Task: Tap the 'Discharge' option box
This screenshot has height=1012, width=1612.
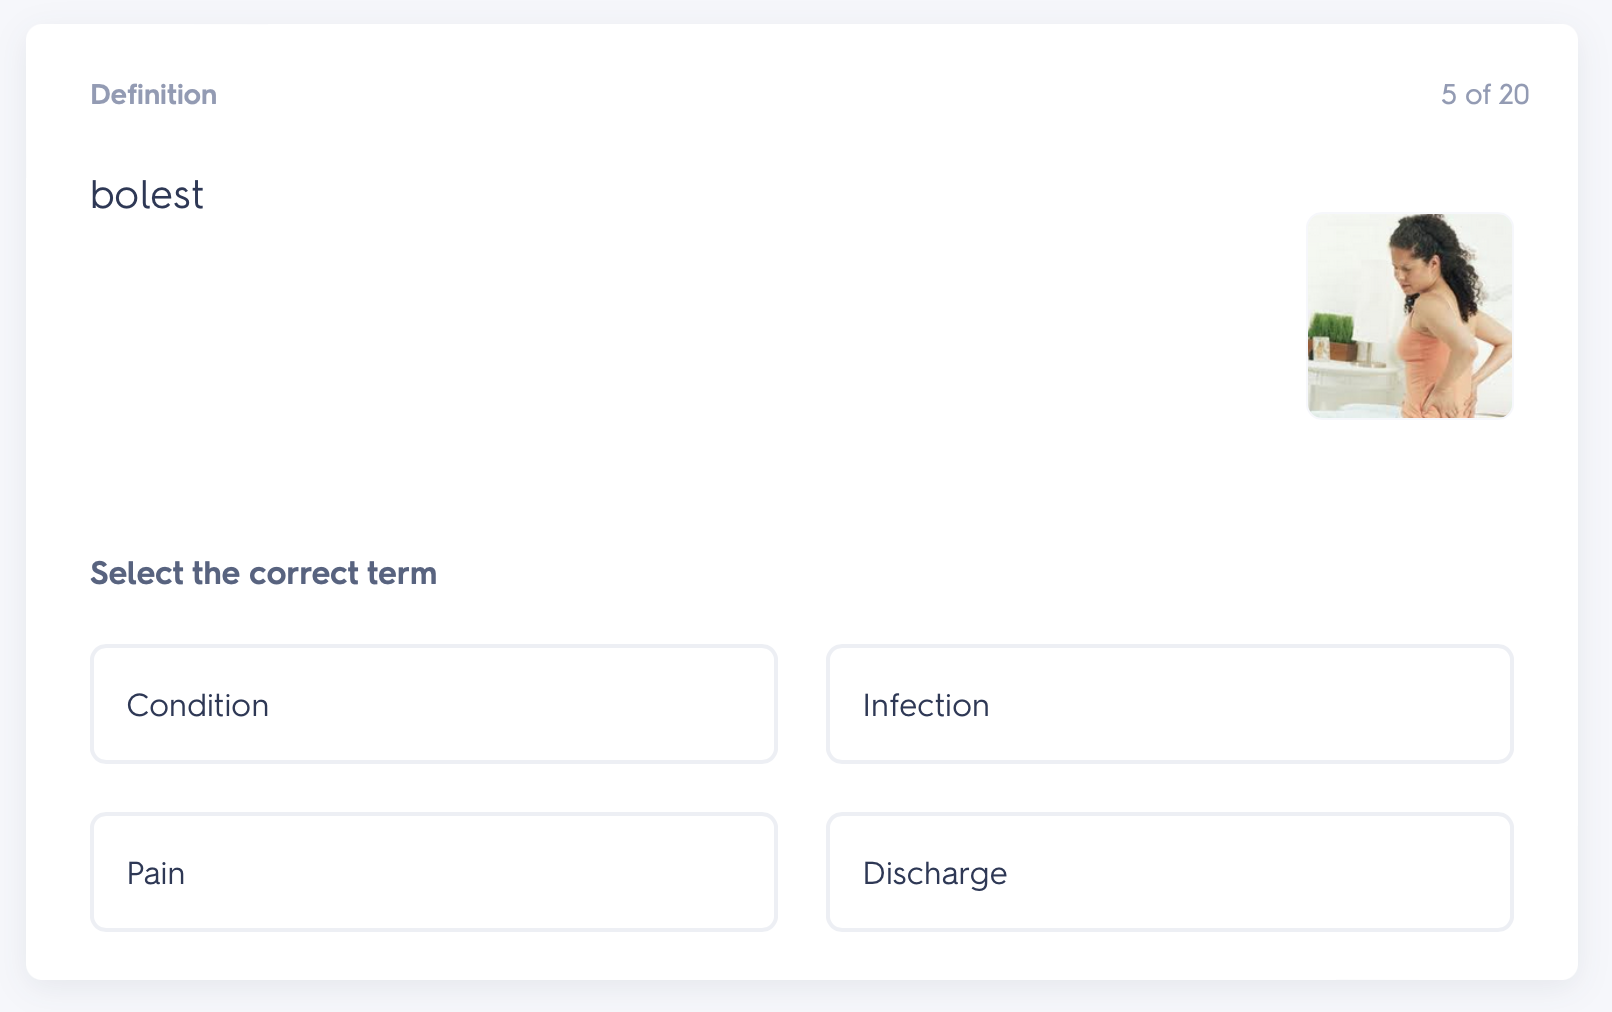Action: coord(1170,872)
